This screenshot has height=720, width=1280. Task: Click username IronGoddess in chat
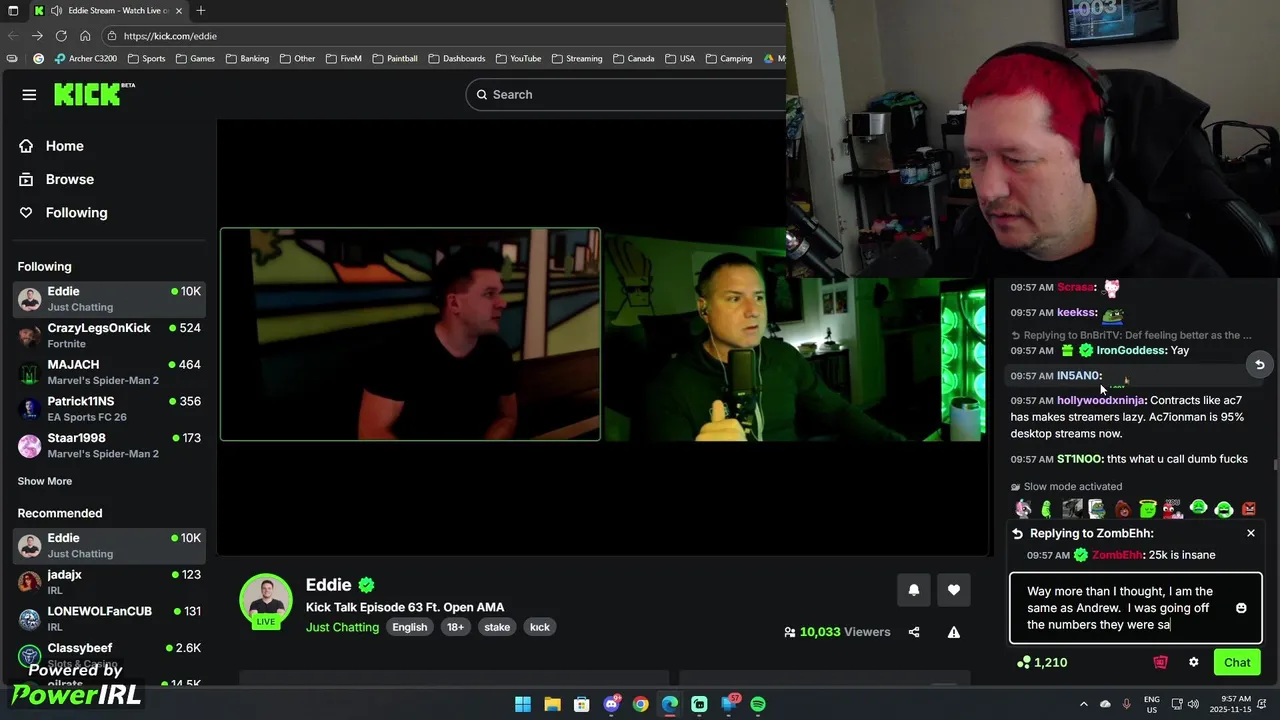[1131, 350]
